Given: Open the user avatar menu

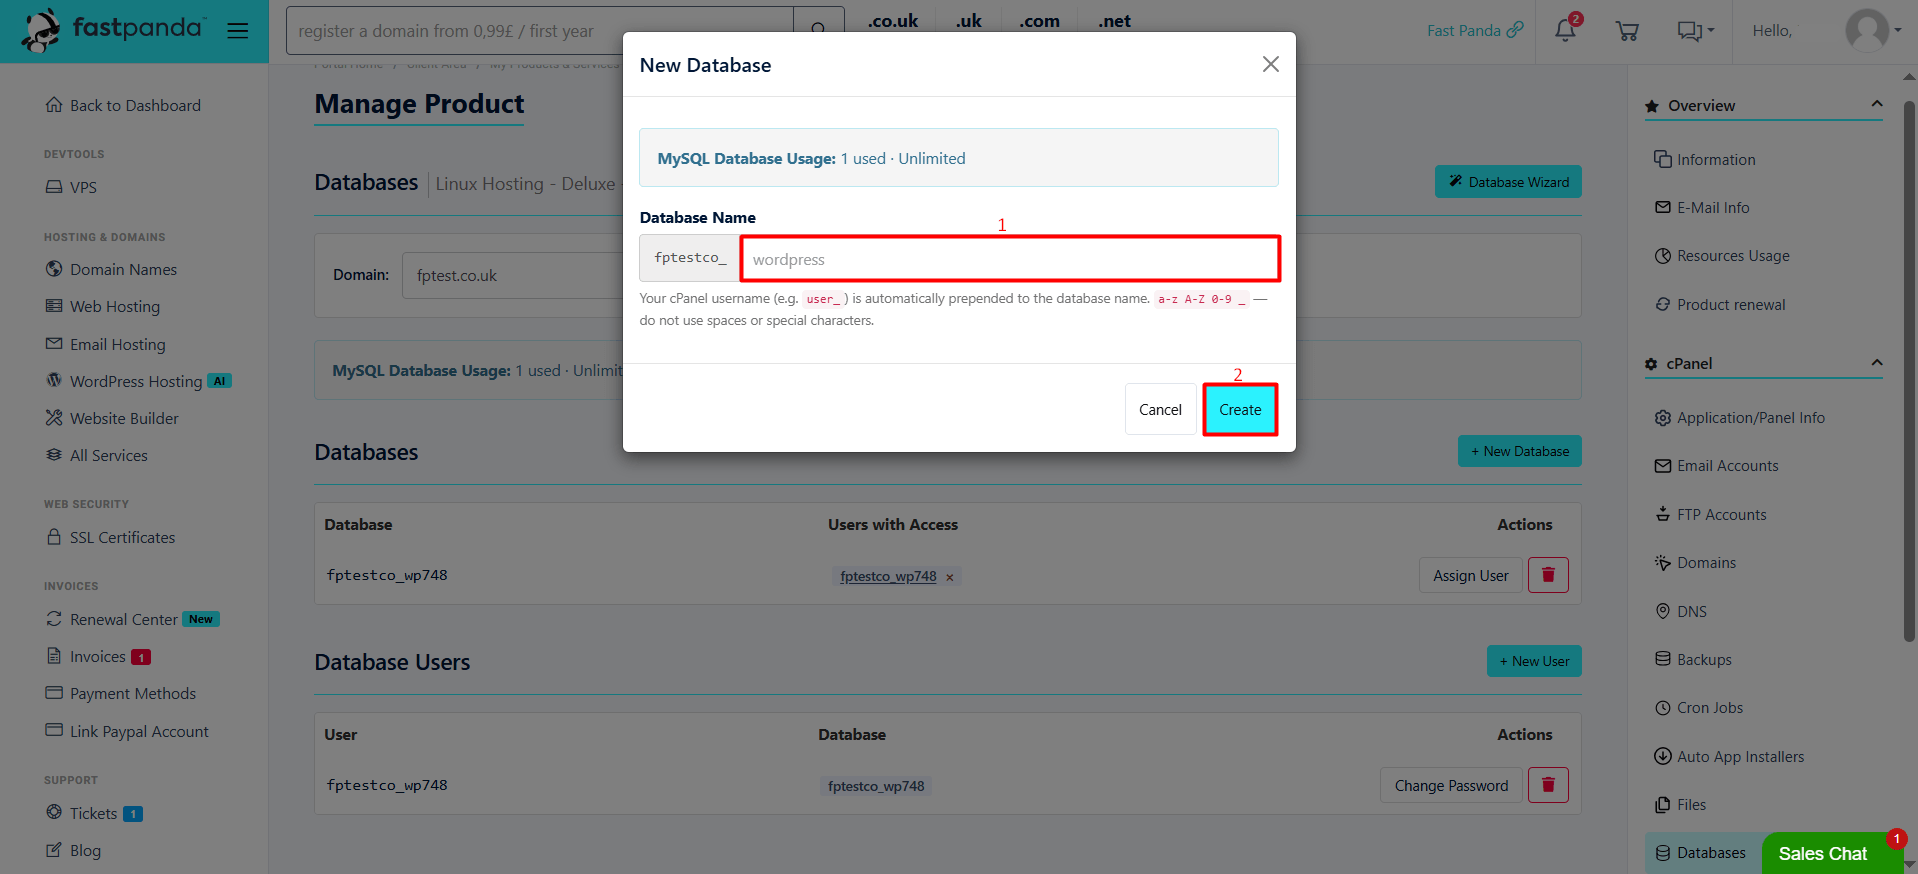Looking at the screenshot, I should [x=1872, y=30].
